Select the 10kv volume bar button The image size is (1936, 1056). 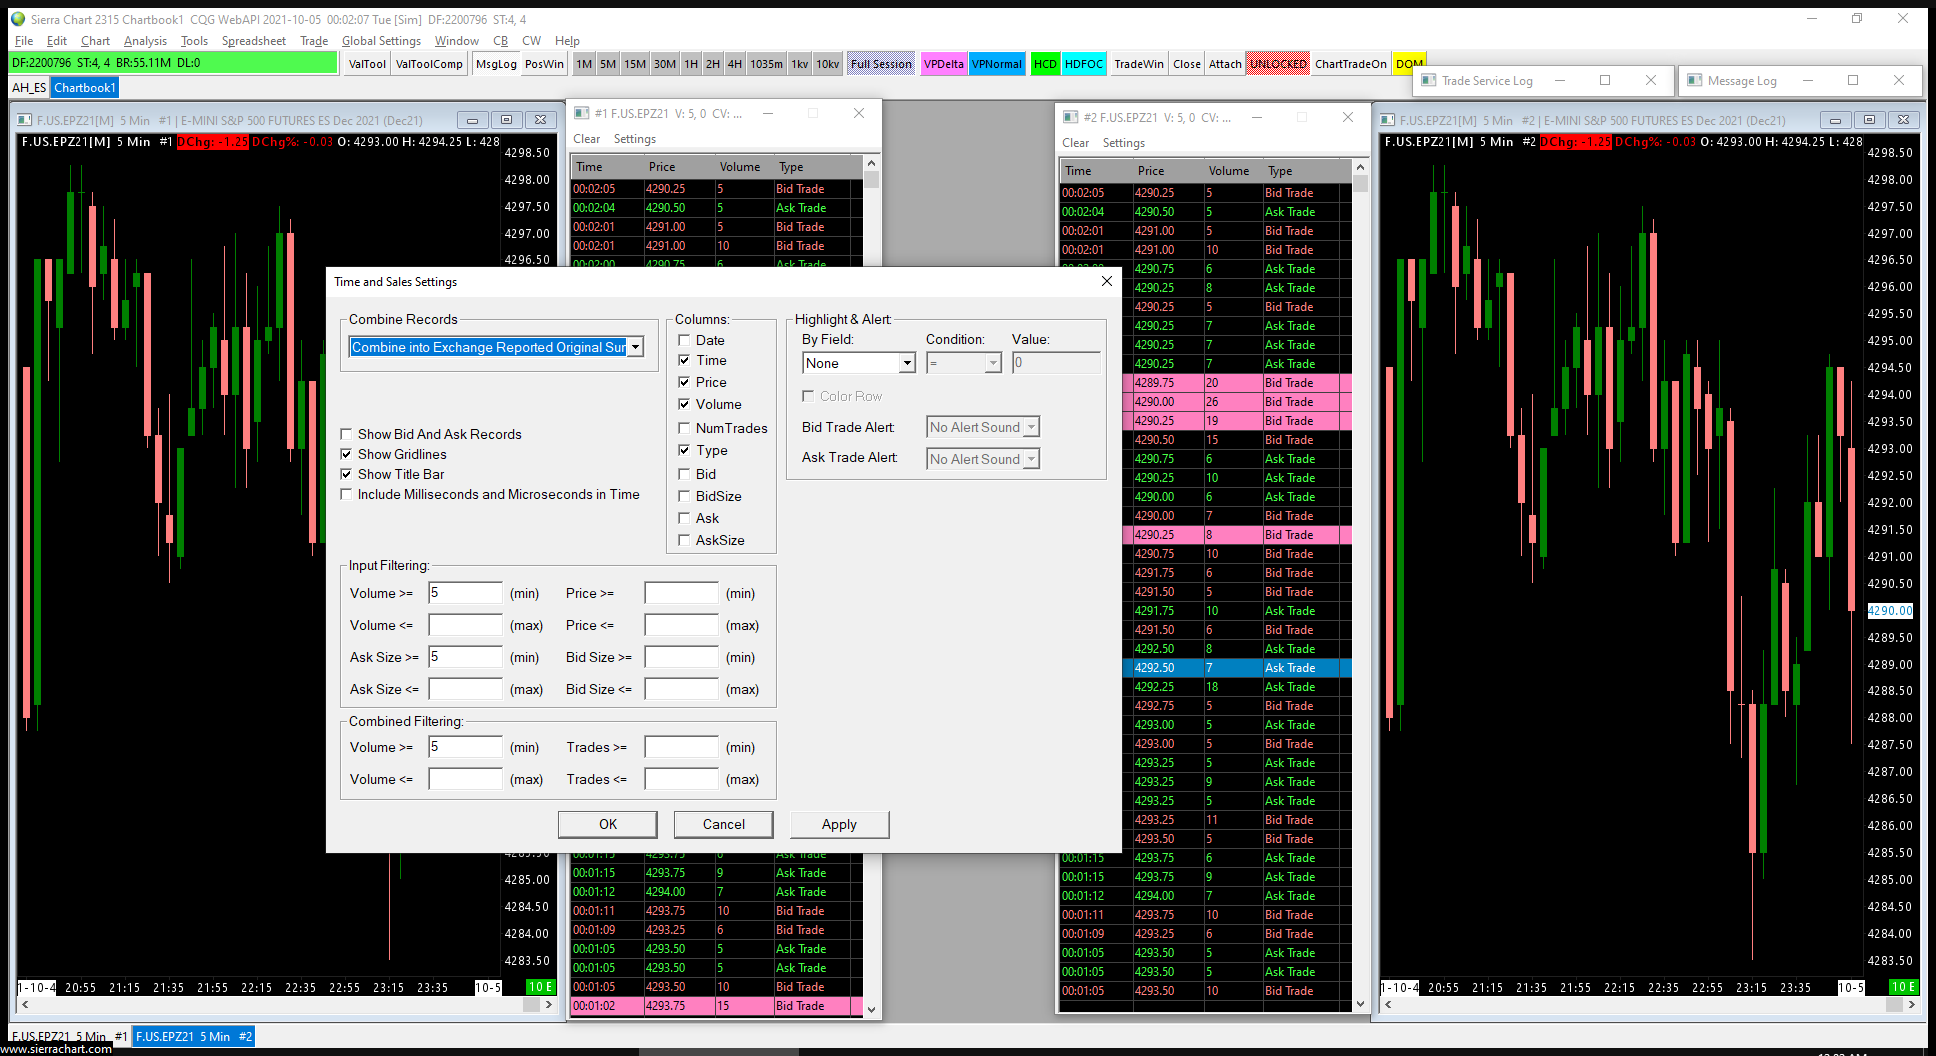pyautogui.click(x=828, y=64)
